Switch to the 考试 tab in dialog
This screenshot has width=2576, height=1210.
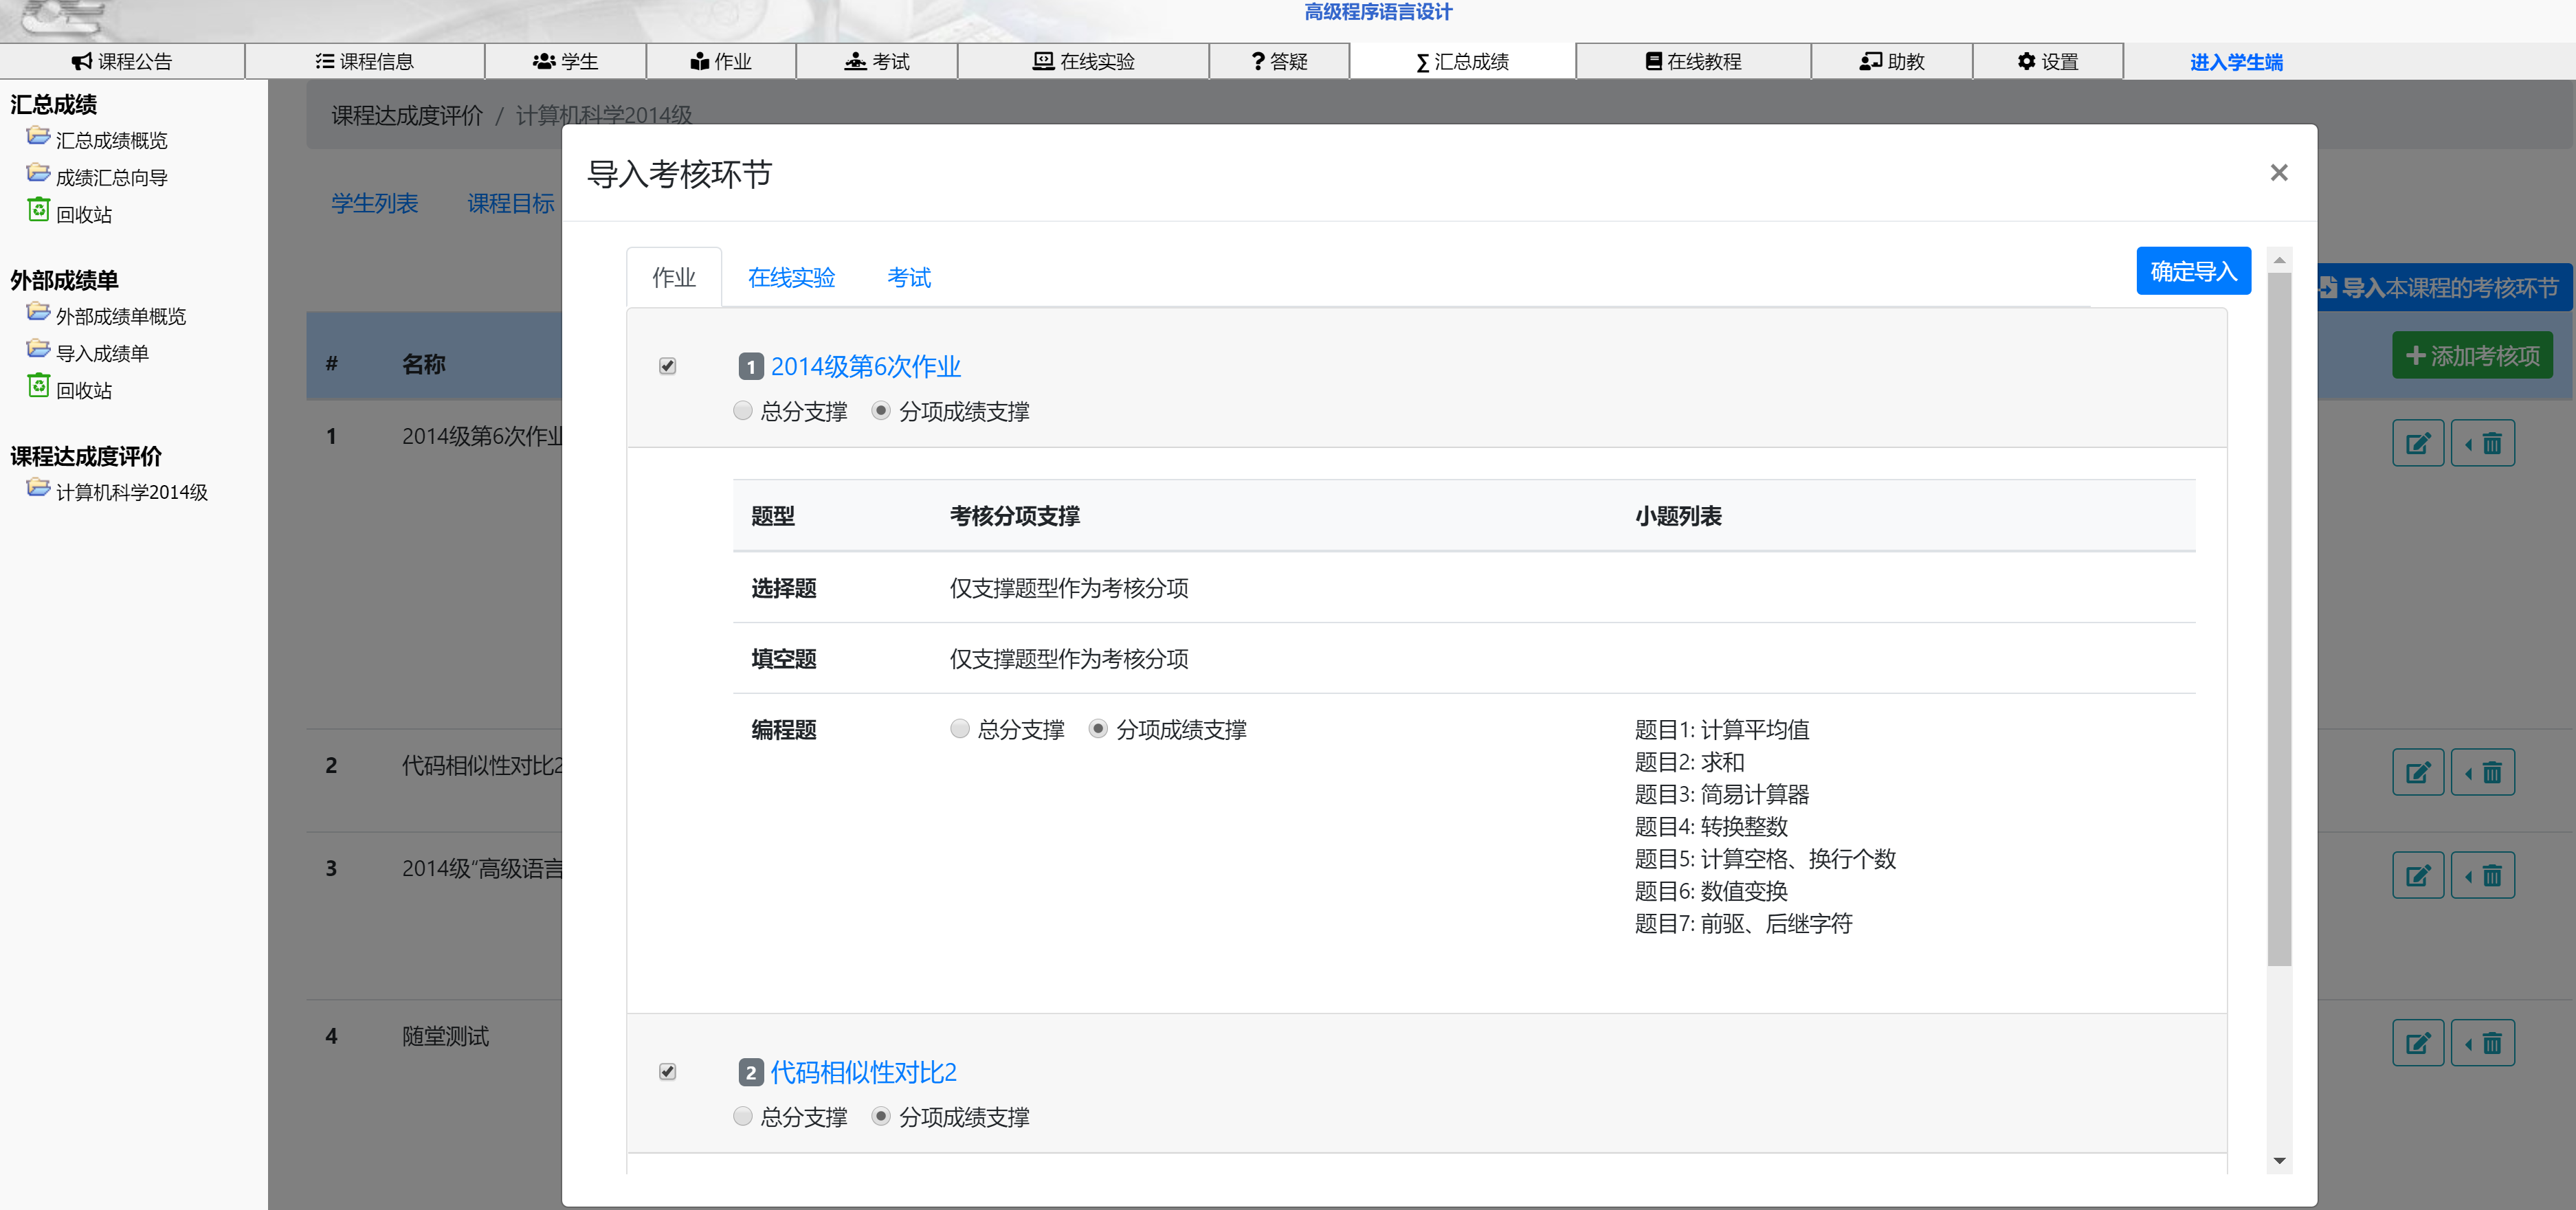click(908, 277)
